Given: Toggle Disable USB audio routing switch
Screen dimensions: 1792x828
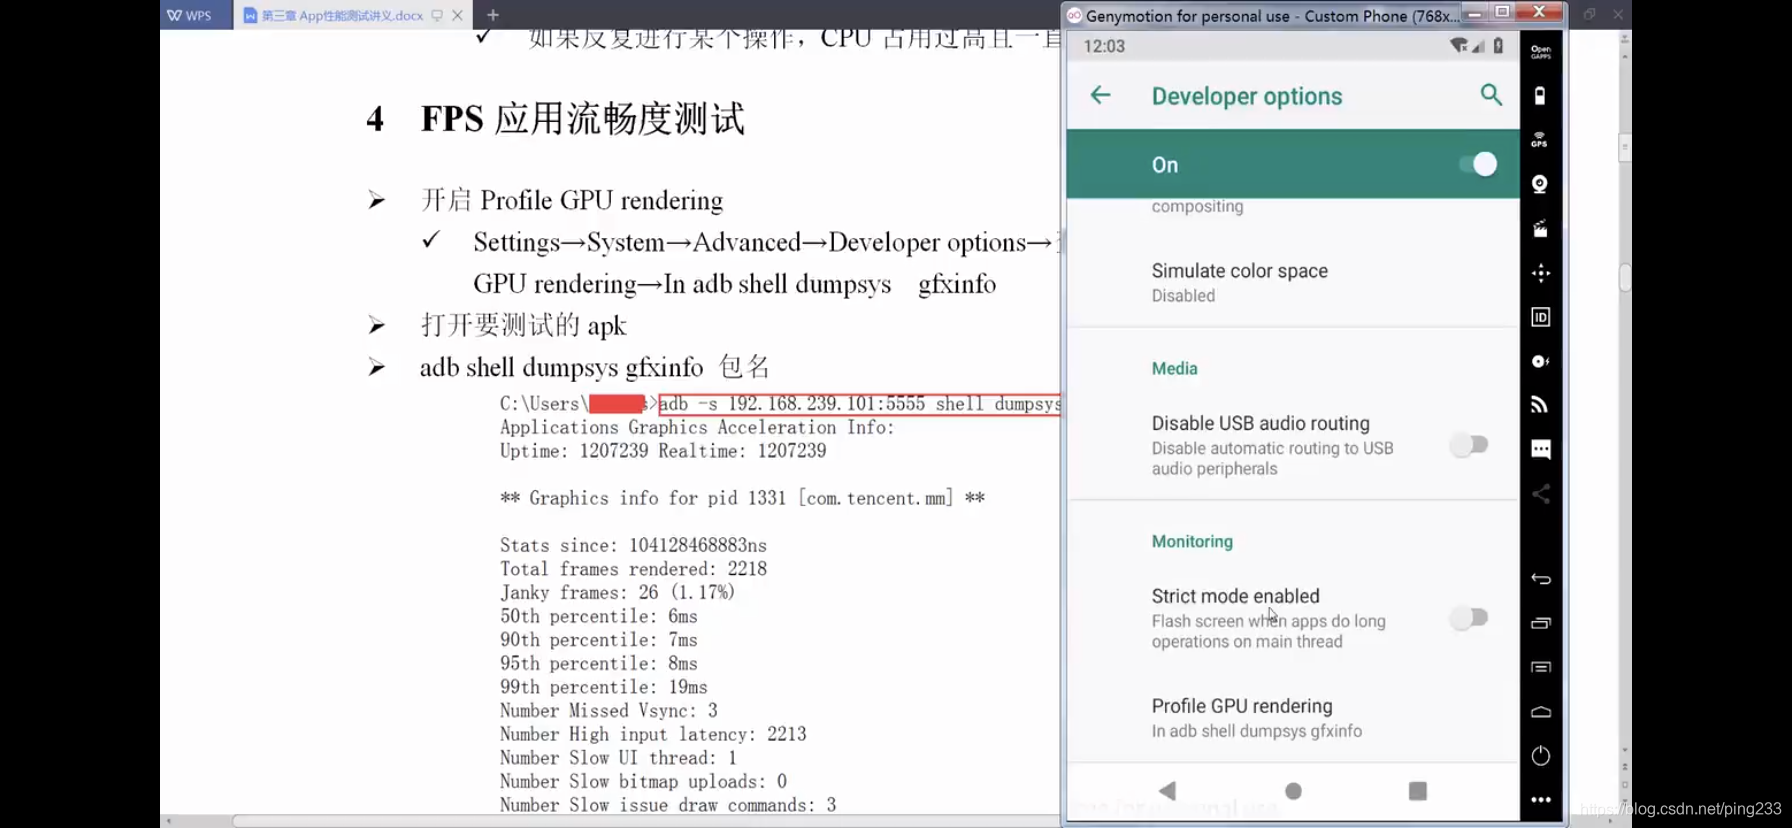Looking at the screenshot, I should coord(1470,445).
